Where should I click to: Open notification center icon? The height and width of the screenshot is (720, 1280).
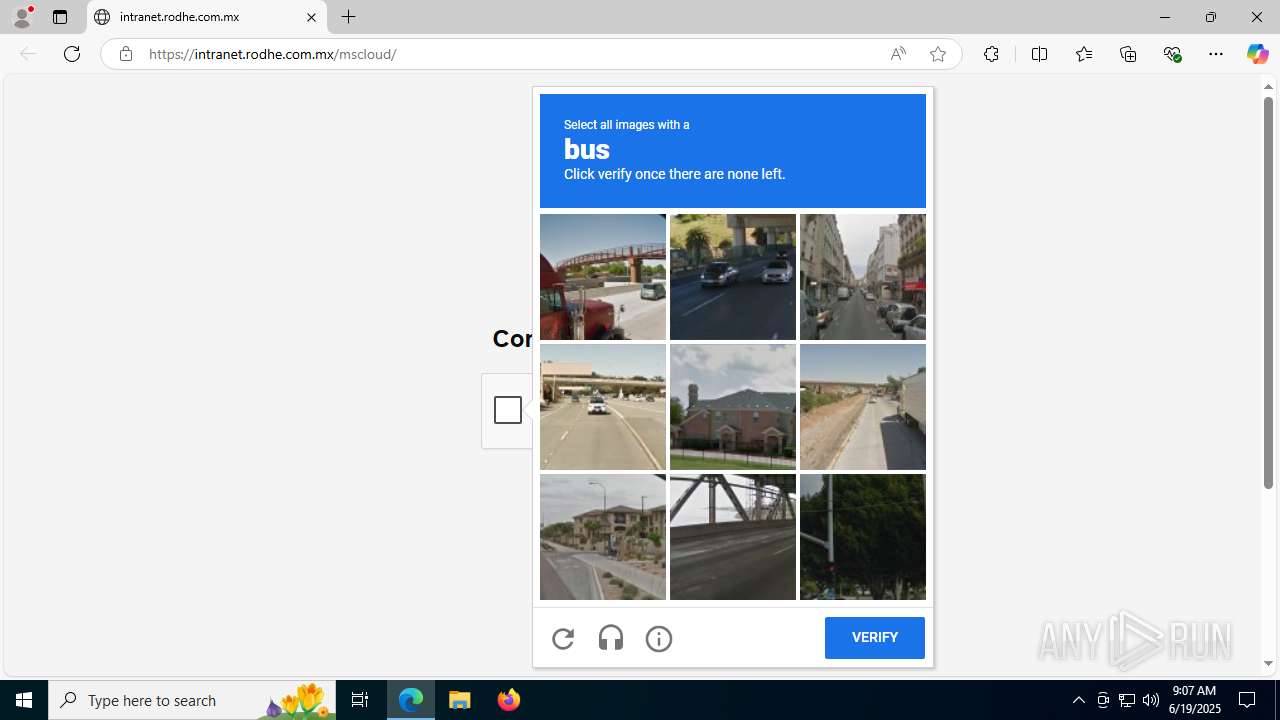[x=1248, y=700]
